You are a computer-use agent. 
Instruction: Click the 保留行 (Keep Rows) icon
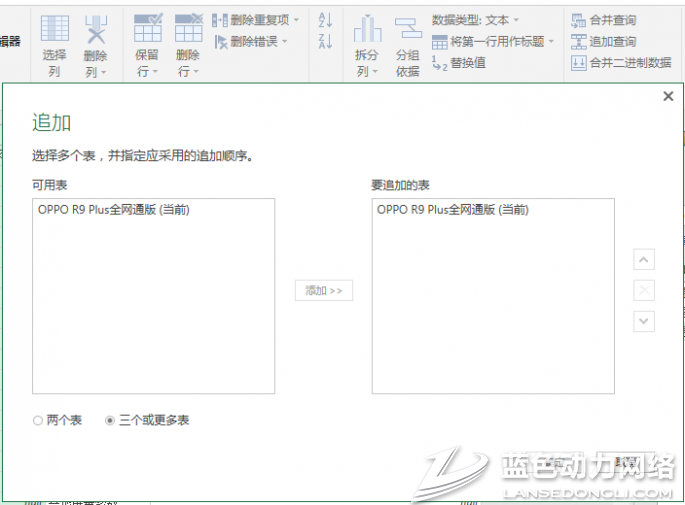[147, 31]
